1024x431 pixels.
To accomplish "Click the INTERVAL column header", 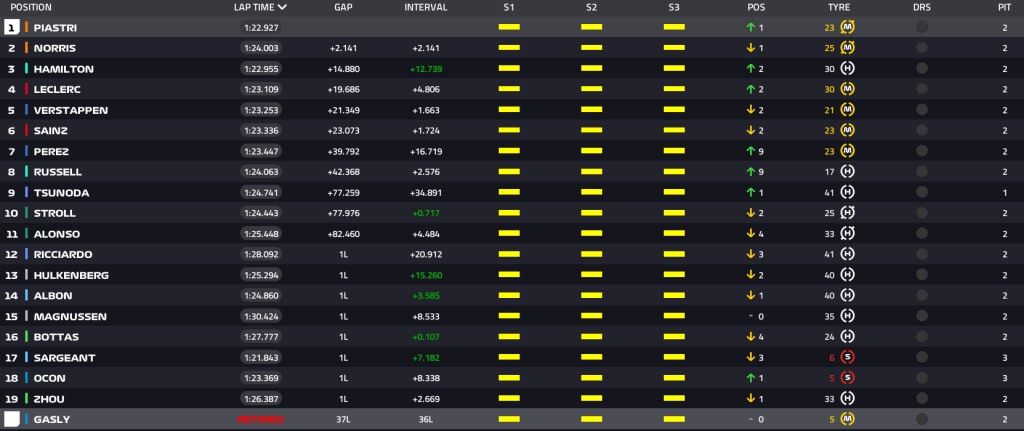I will (x=426, y=8).
